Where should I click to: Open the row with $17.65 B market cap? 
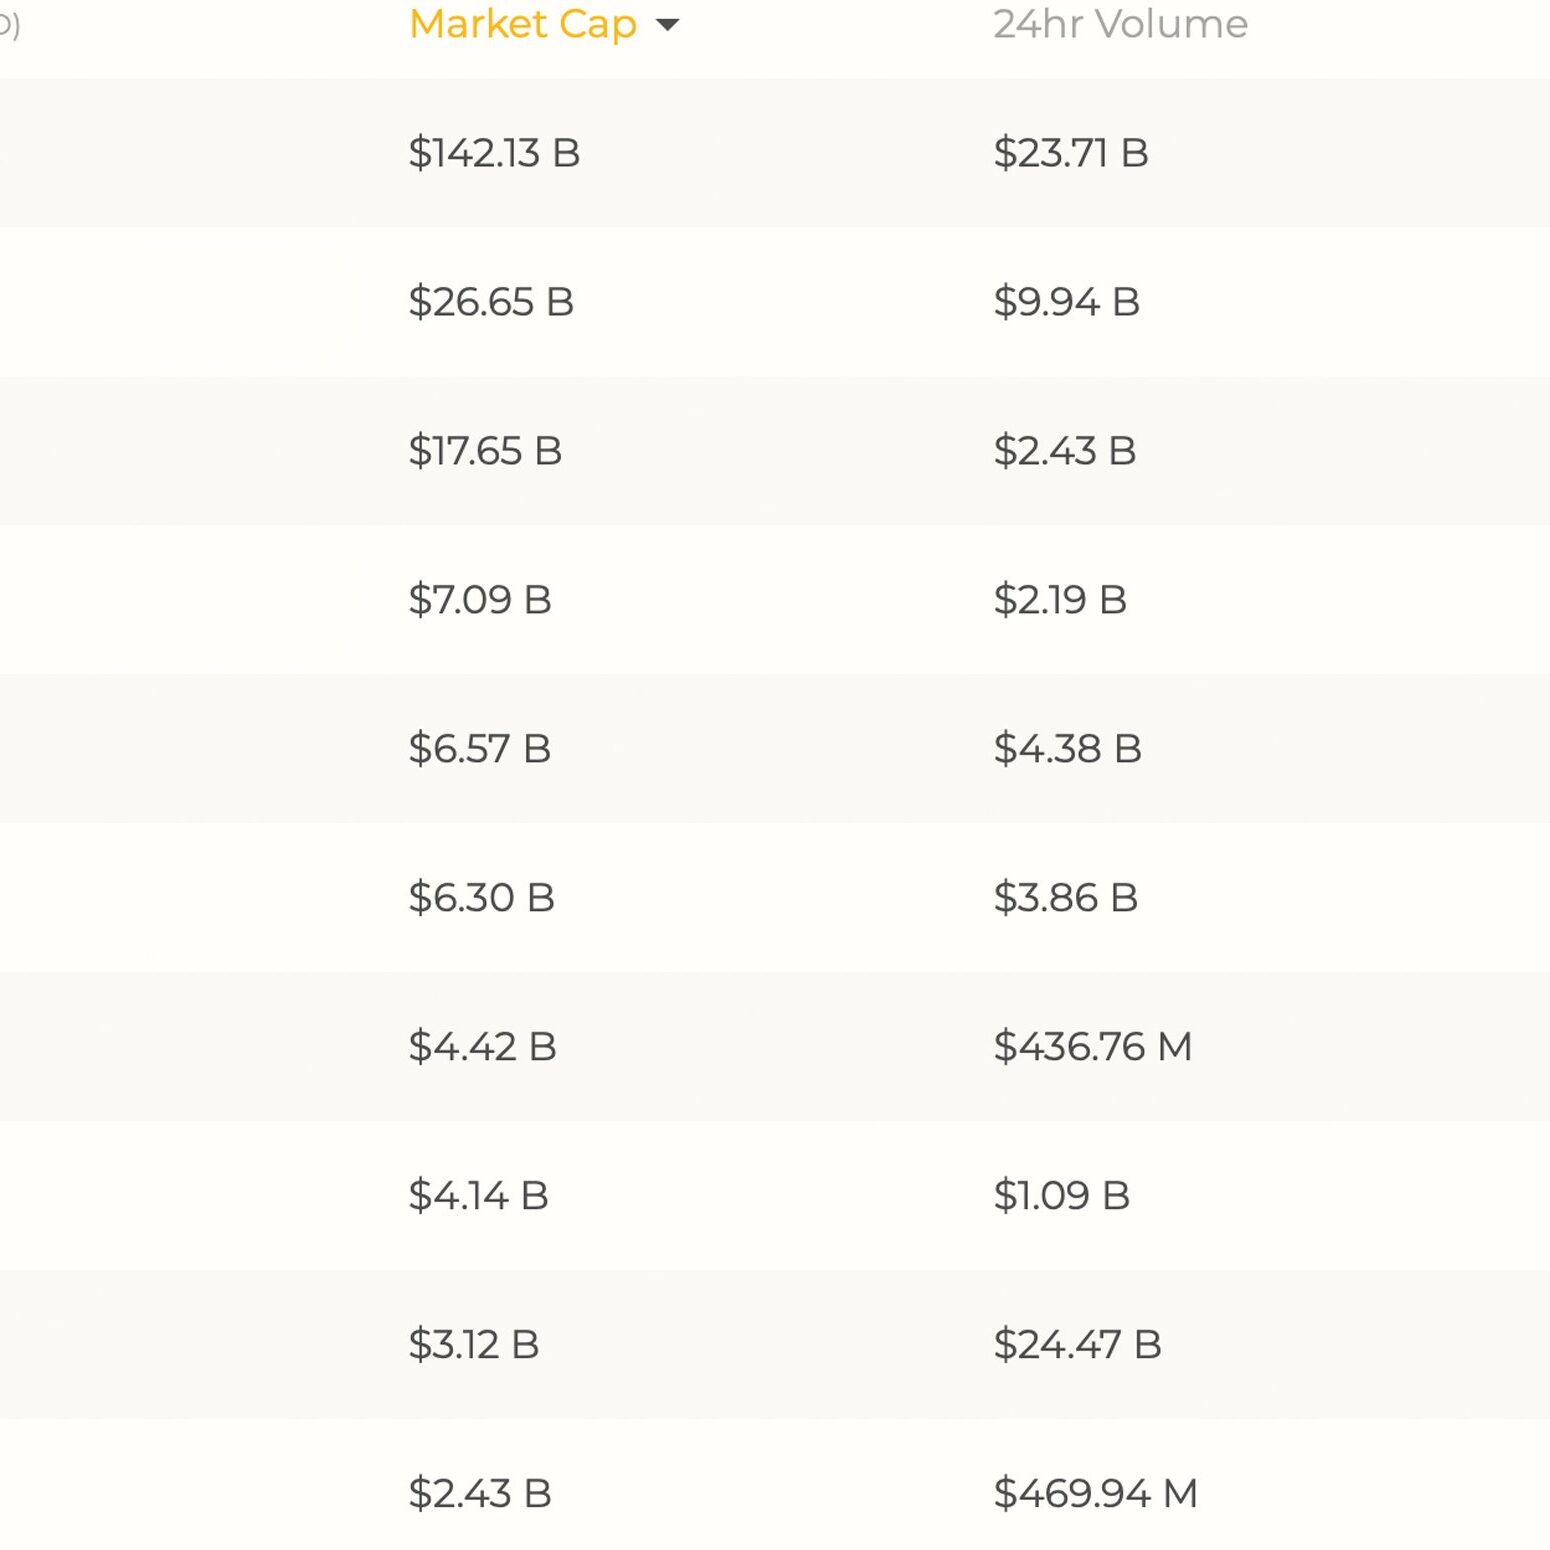pos(775,451)
